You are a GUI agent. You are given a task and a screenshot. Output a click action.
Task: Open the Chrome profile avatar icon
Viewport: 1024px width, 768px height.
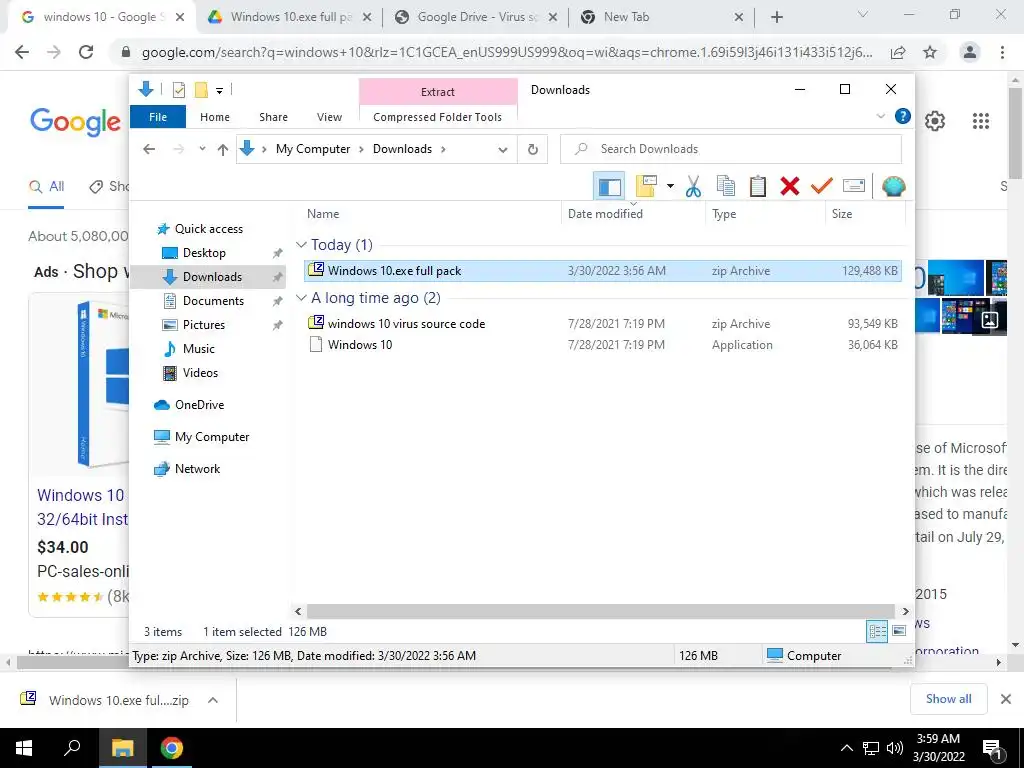tap(970, 52)
